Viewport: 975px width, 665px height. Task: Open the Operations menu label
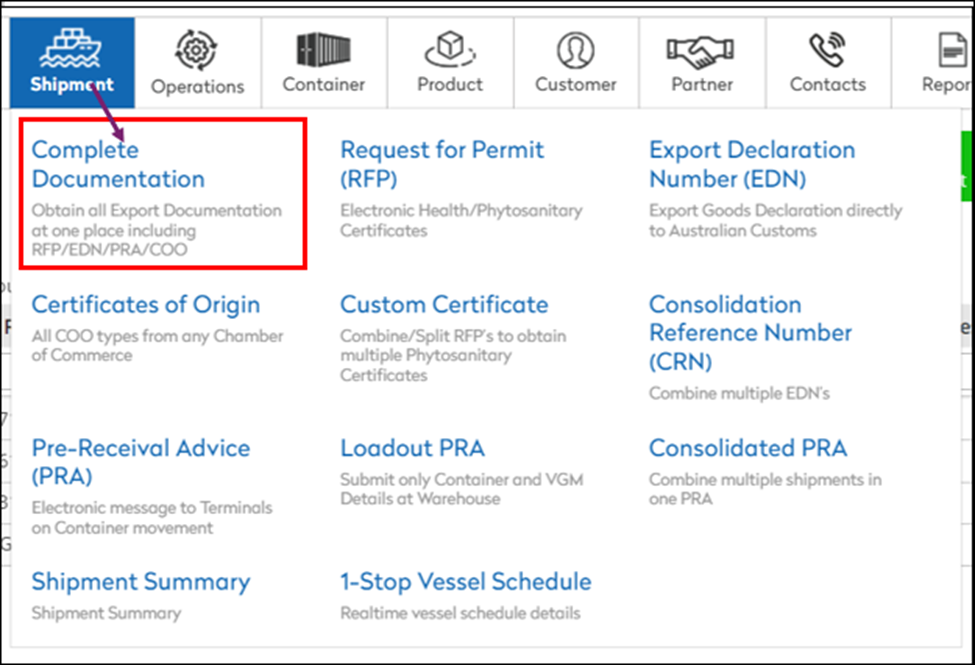tap(198, 86)
